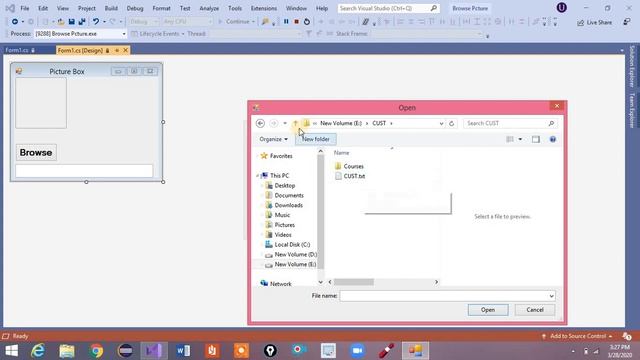Open the Continue button dropdown arrow
The height and width of the screenshot is (360, 640).
tap(253, 22)
